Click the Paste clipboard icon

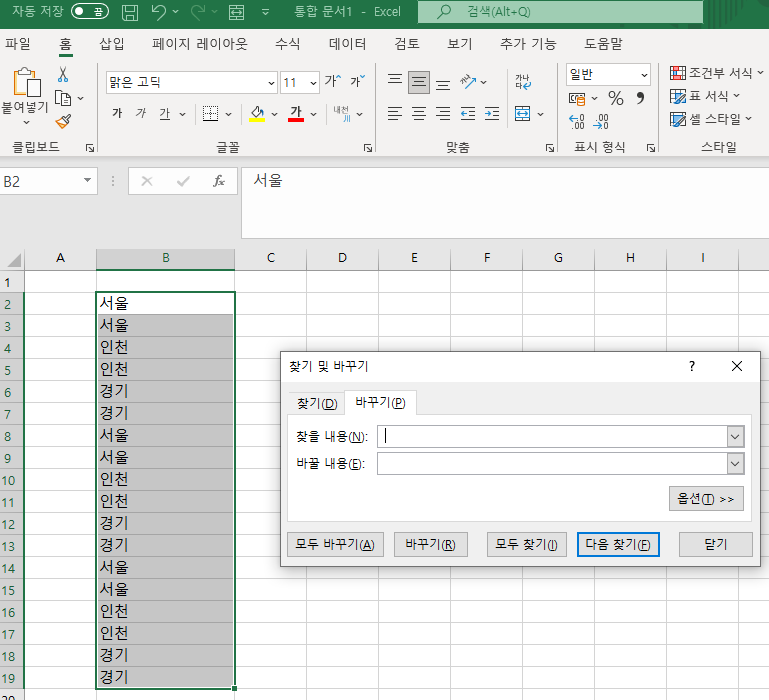pyautogui.click(x=26, y=82)
